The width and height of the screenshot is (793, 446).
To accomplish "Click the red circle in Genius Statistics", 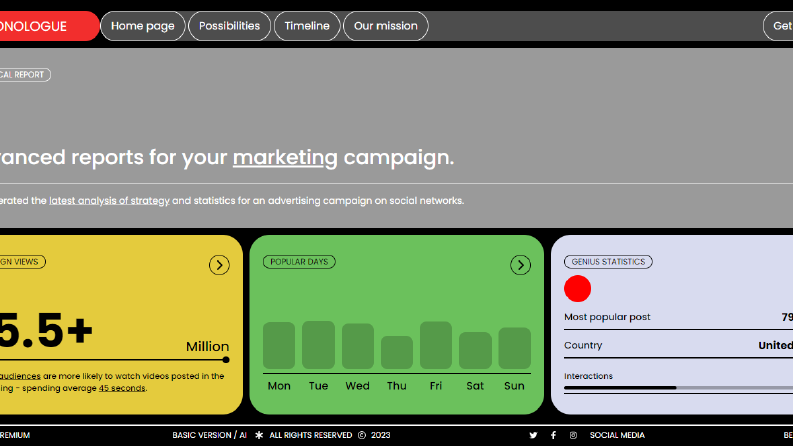I will pos(577,289).
